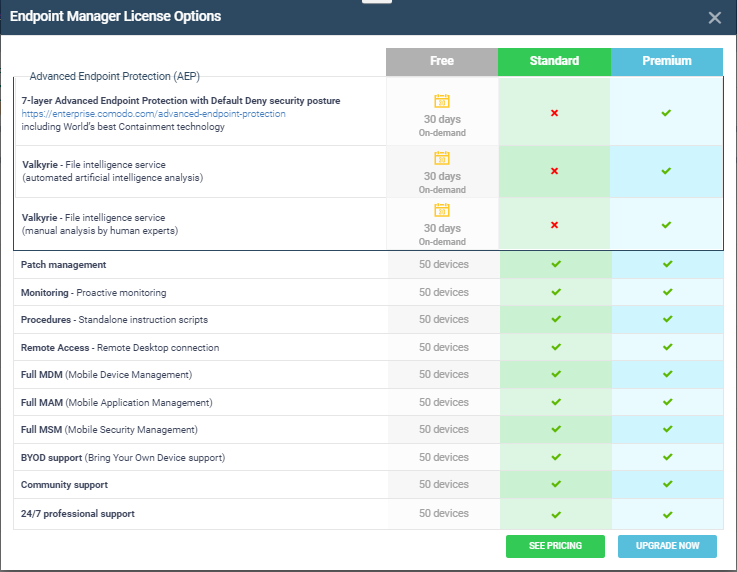Click Premium checkmark for Community support
This screenshot has width=737, height=572.
pos(668,484)
